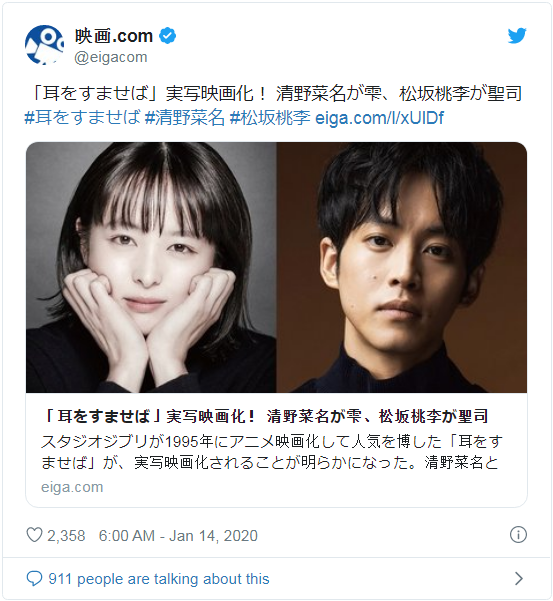Expand conversation with the right chevron
The image size is (553, 601).
pos(519,578)
